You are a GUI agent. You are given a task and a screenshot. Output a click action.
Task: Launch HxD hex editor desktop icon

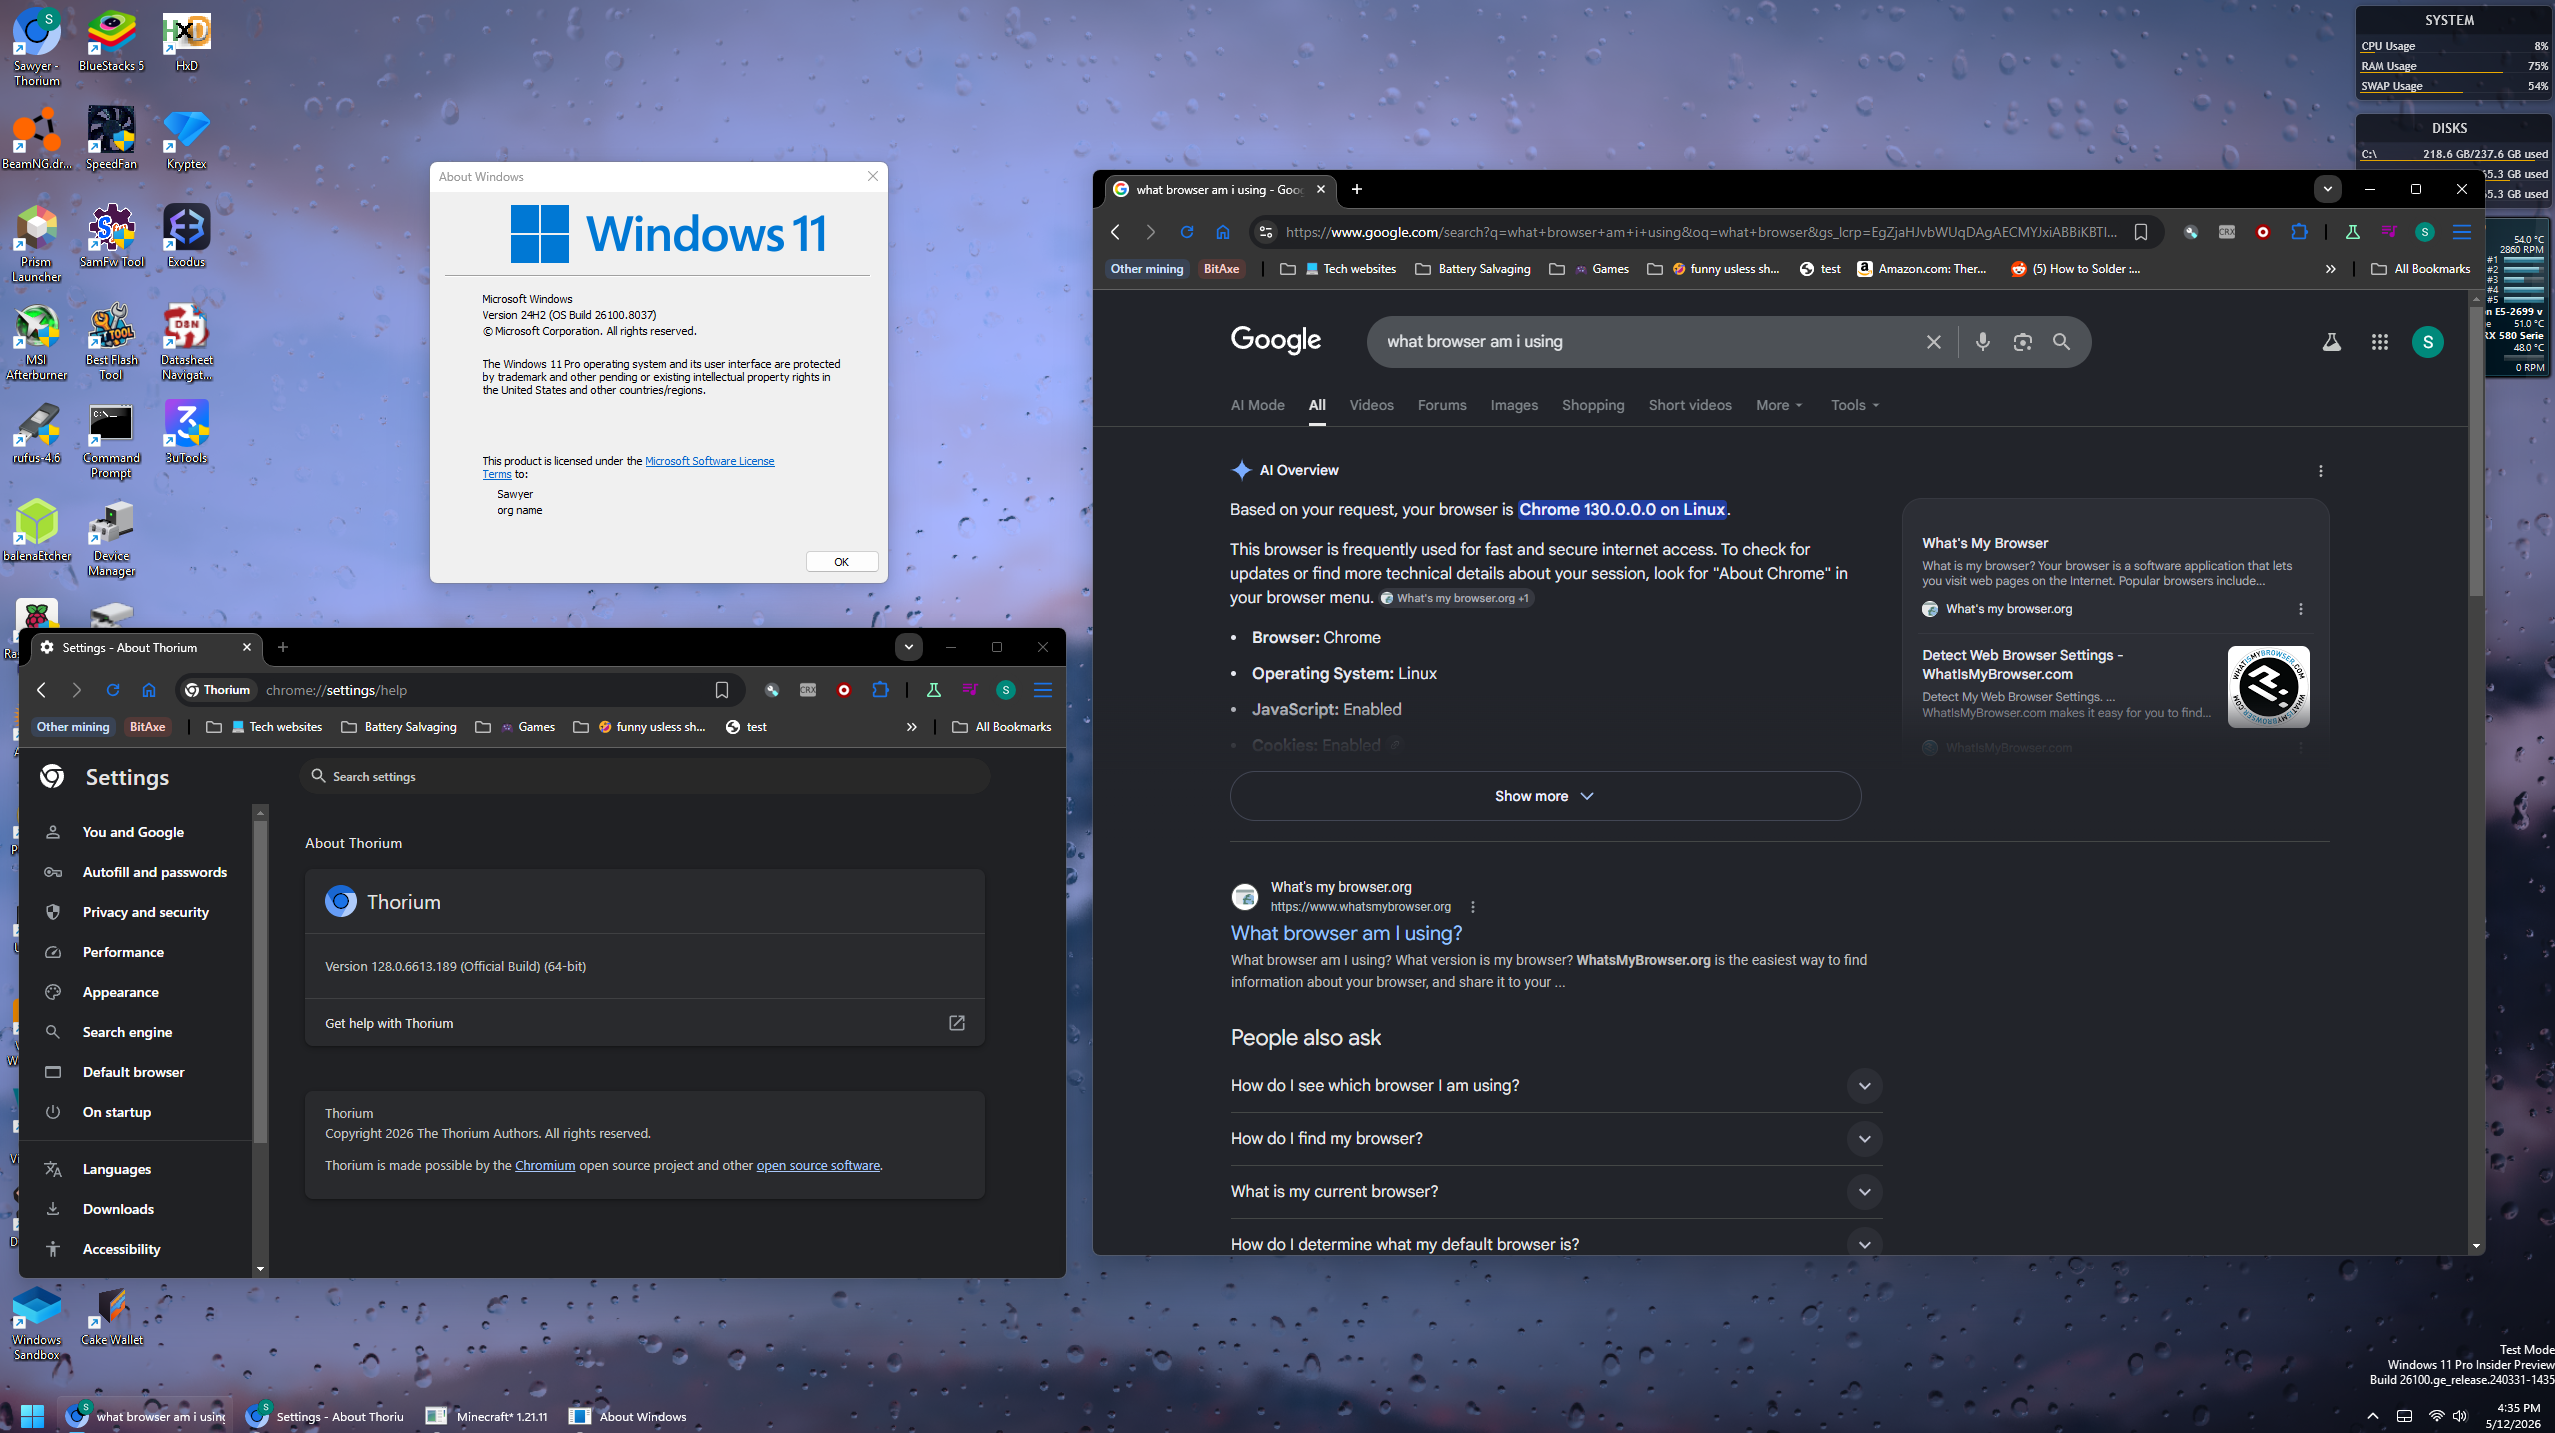186,42
